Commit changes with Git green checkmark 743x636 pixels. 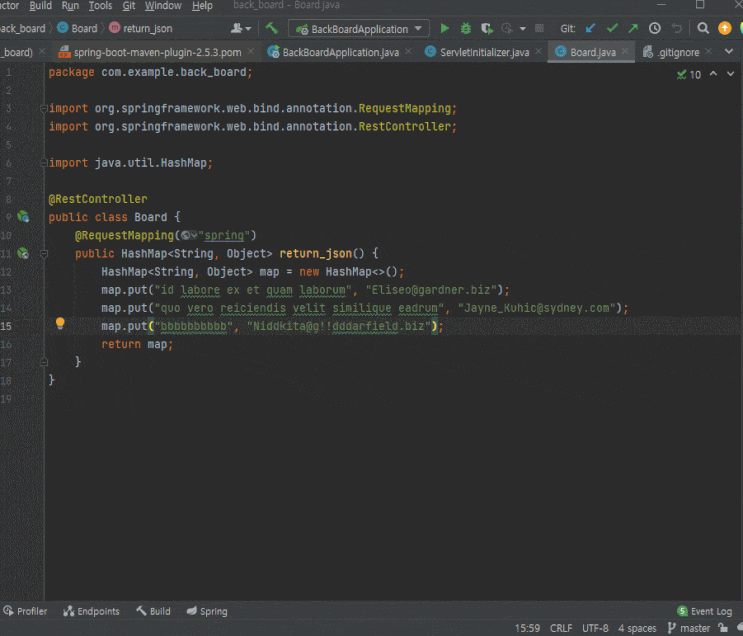pos(612,28)
